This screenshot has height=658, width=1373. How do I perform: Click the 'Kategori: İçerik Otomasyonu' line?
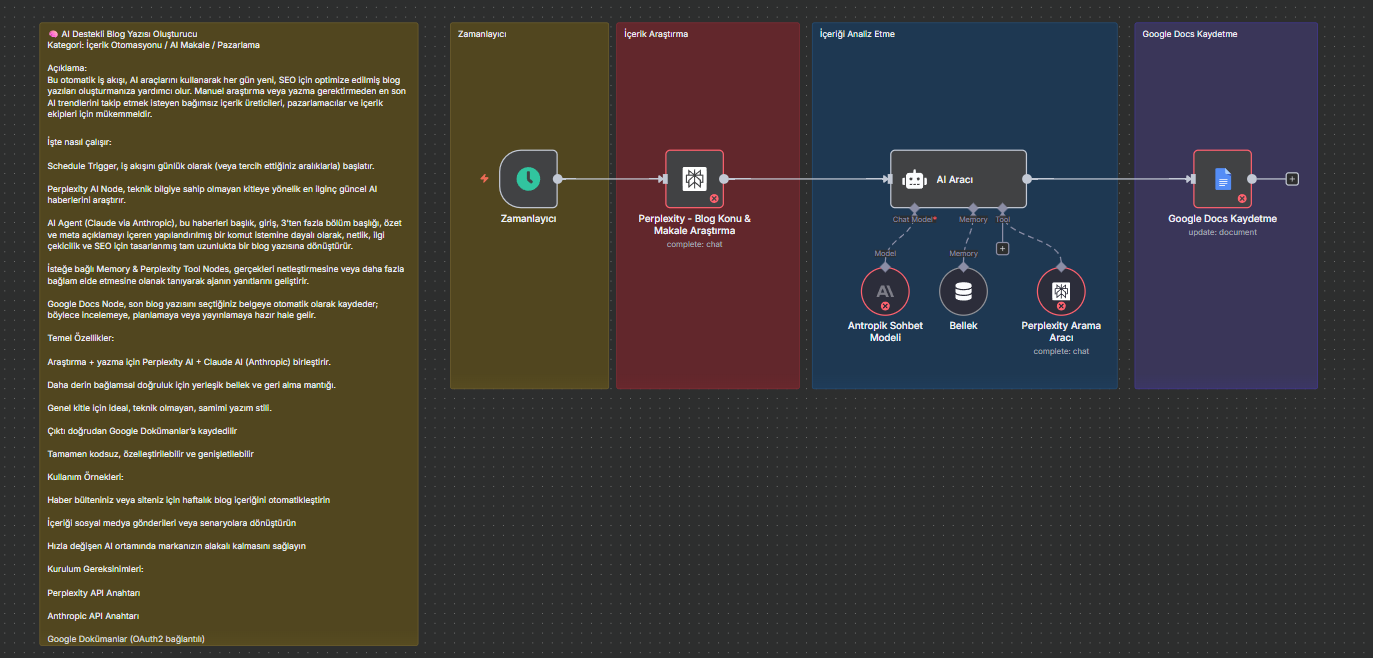pos(154,45)
